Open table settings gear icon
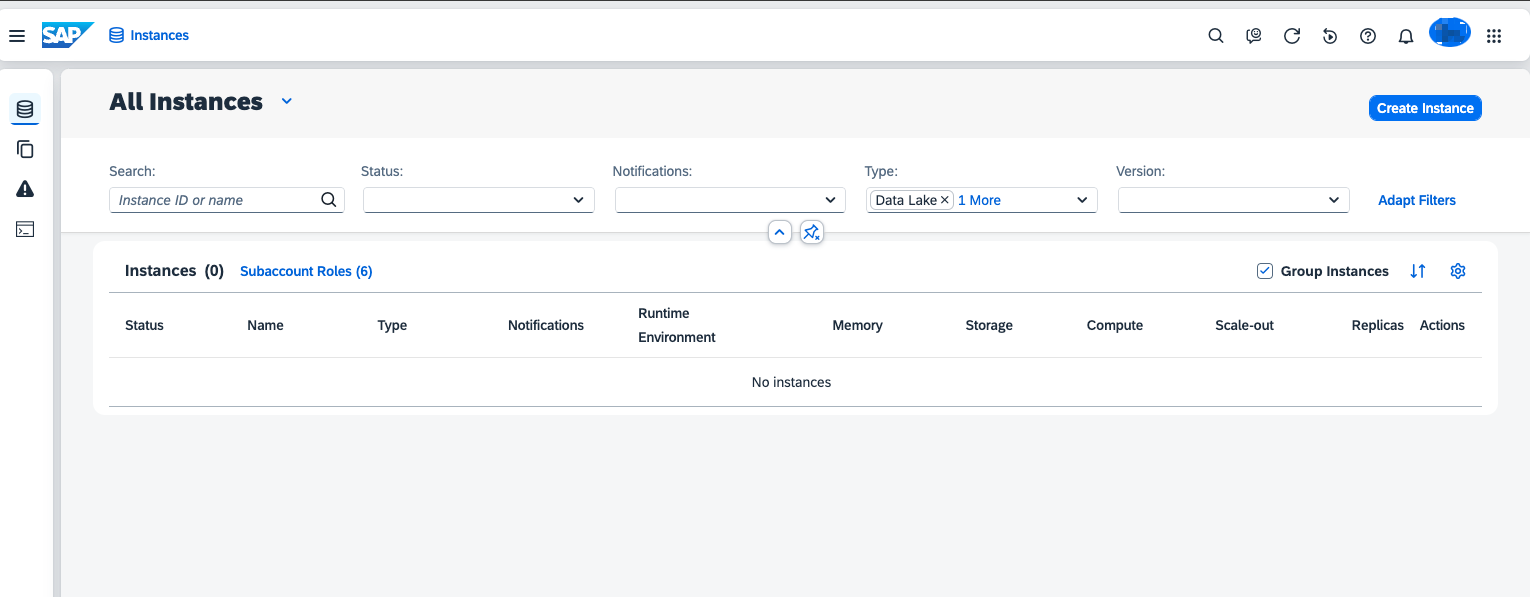The width and height of the screenshot is (1530, 597). [x=1458, y=271]
